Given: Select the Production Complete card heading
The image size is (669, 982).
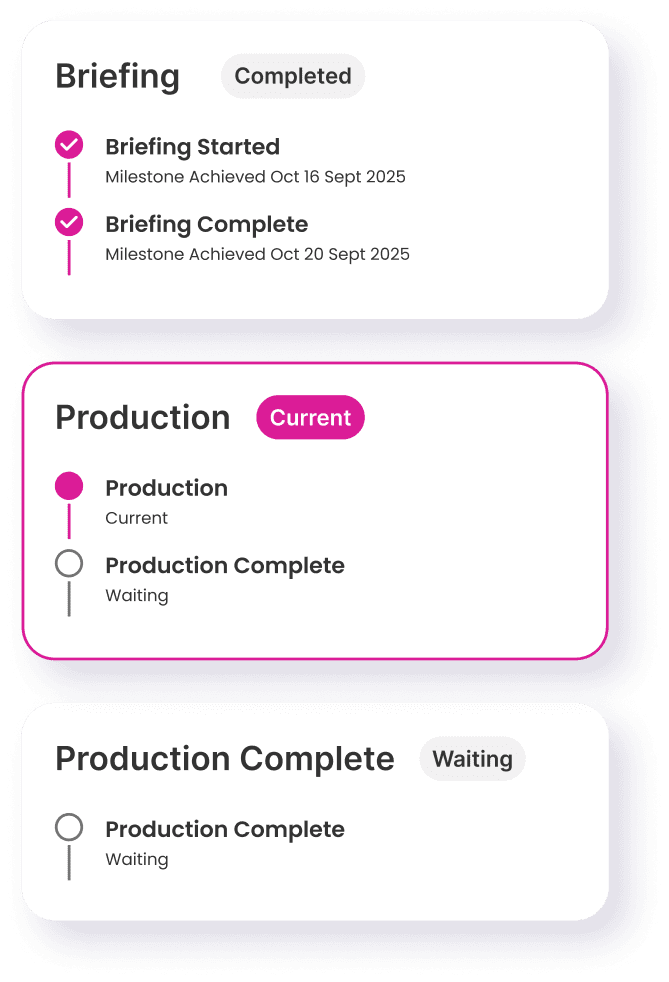Looking at the screenshot, I should (x=225, y=759).
